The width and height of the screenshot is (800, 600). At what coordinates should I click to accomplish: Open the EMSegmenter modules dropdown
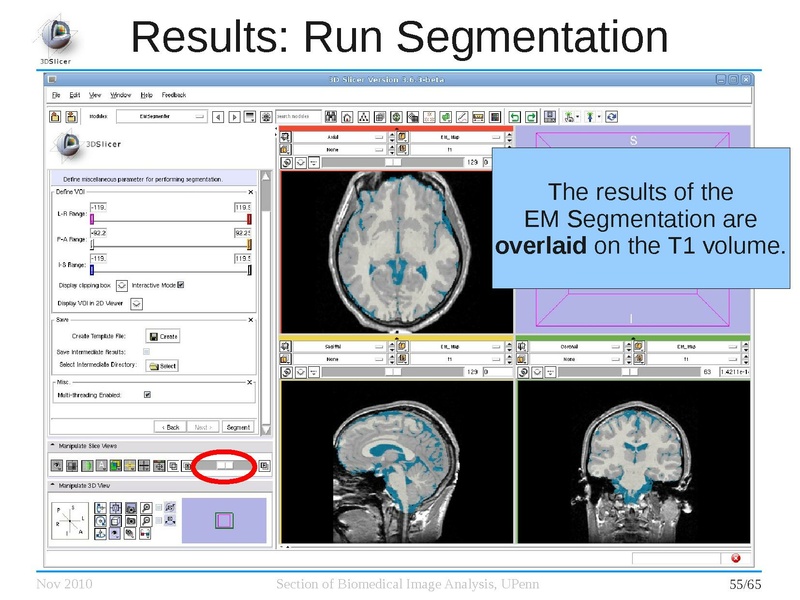click(160, 117)
